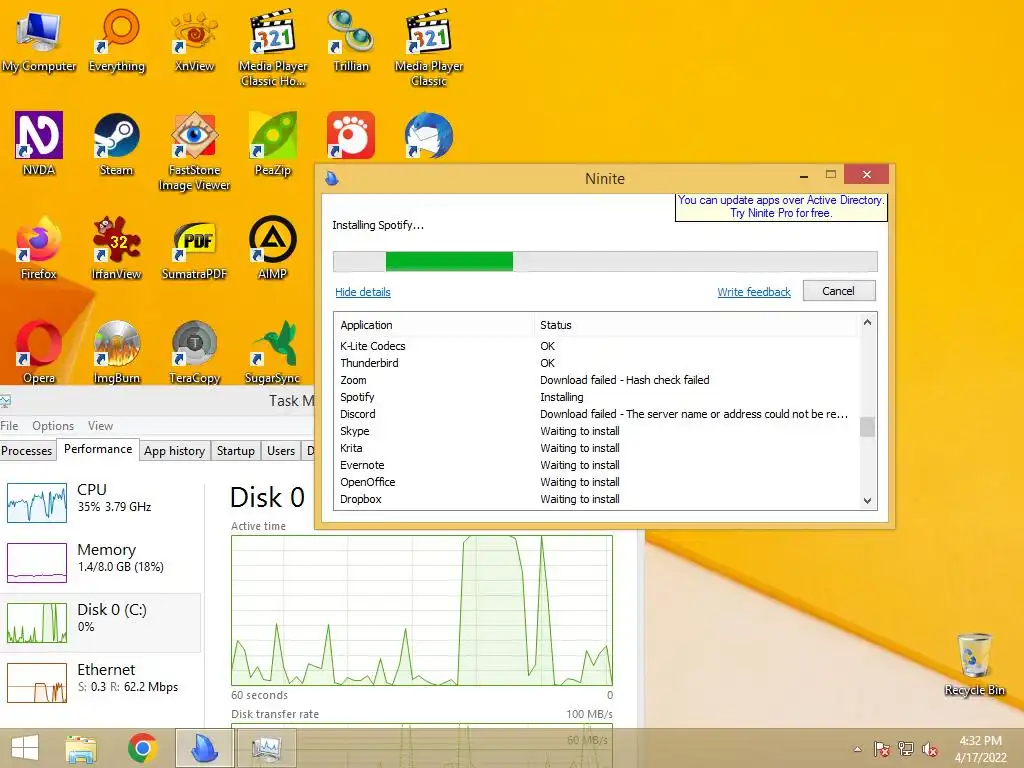Select the FastStone Image Viewer shortcut
This screenshot has width=1024, height=768.
(x=194, y=152)
